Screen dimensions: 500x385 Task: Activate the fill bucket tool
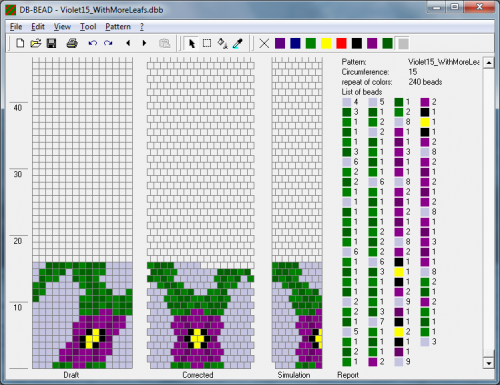tap(222, 43)
